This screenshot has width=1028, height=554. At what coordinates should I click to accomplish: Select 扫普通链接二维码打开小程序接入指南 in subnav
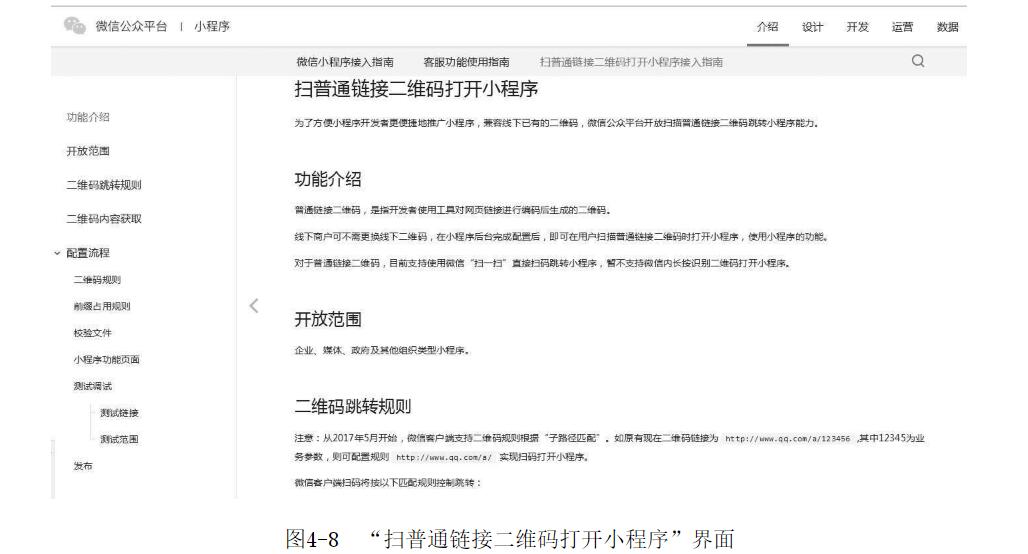point(631,63)
